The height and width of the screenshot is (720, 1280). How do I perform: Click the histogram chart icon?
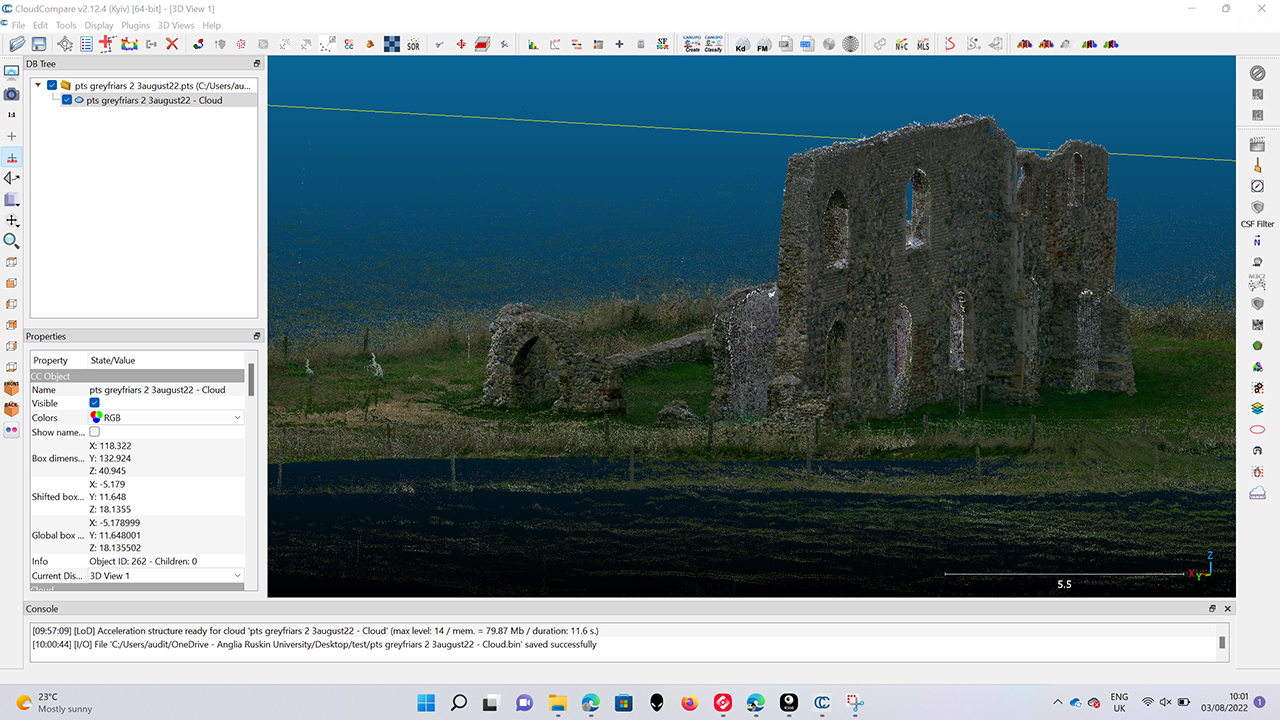[533, 44]
